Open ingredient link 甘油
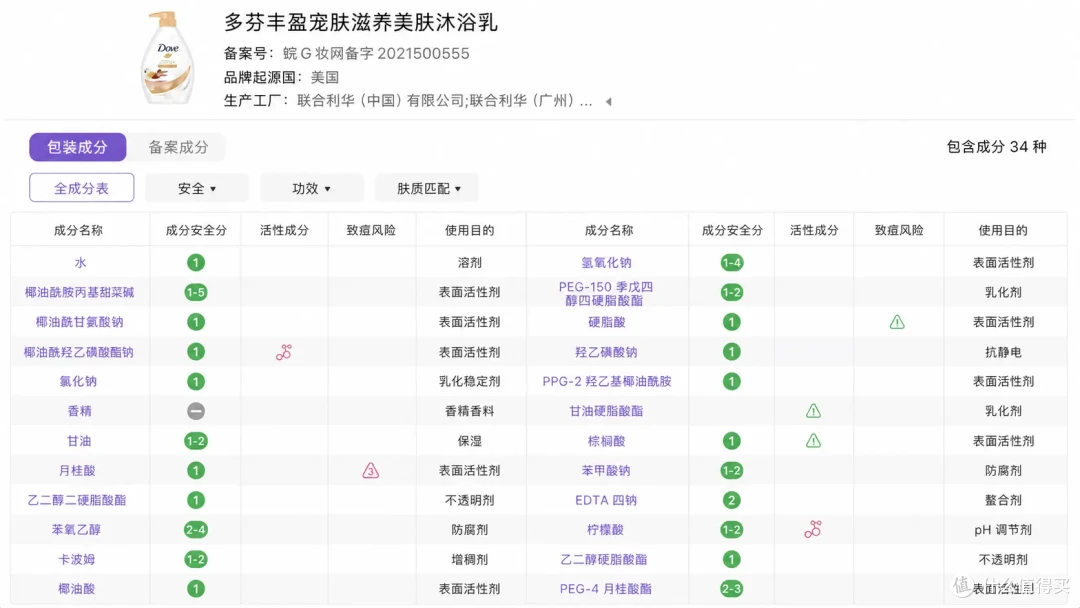Screen dimensions: 1080x608 [79, 441]
